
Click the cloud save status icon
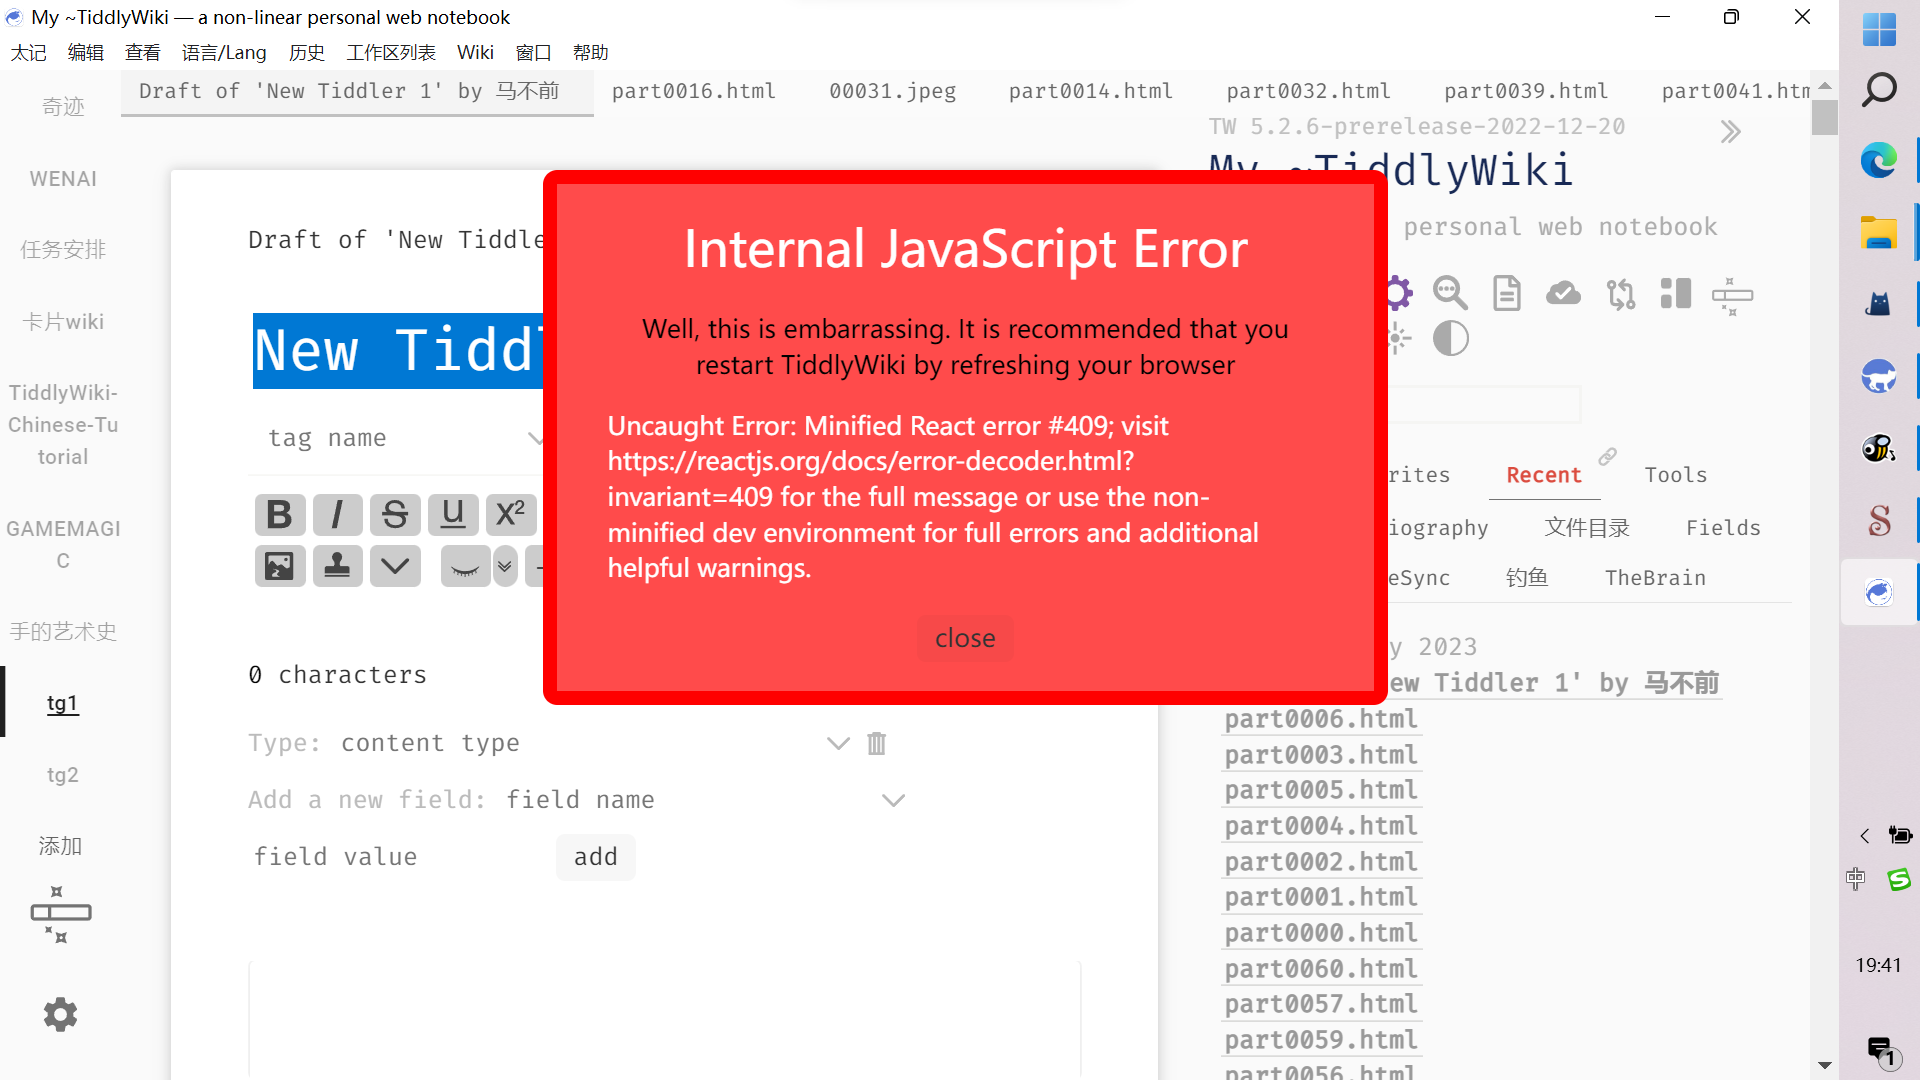(1563, 293)
